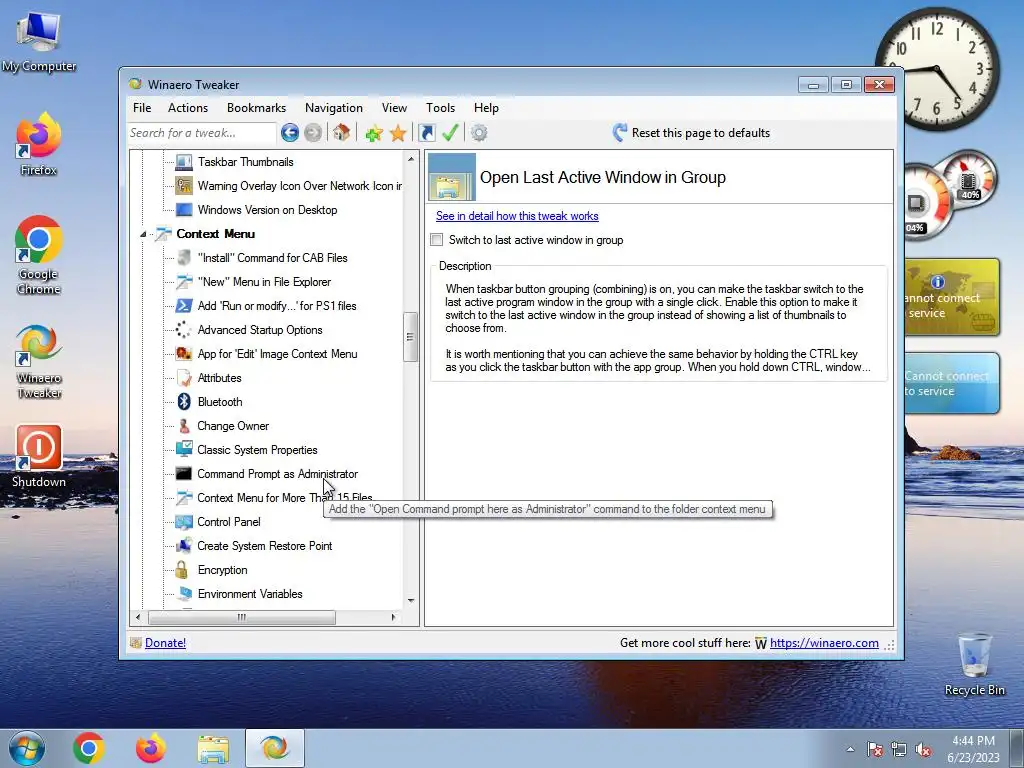Image resolution: width=1024 pixels, height=768 pixels.
Task: Click Winaero Tweaker desktop shortcut
Action: pos(39,361)
